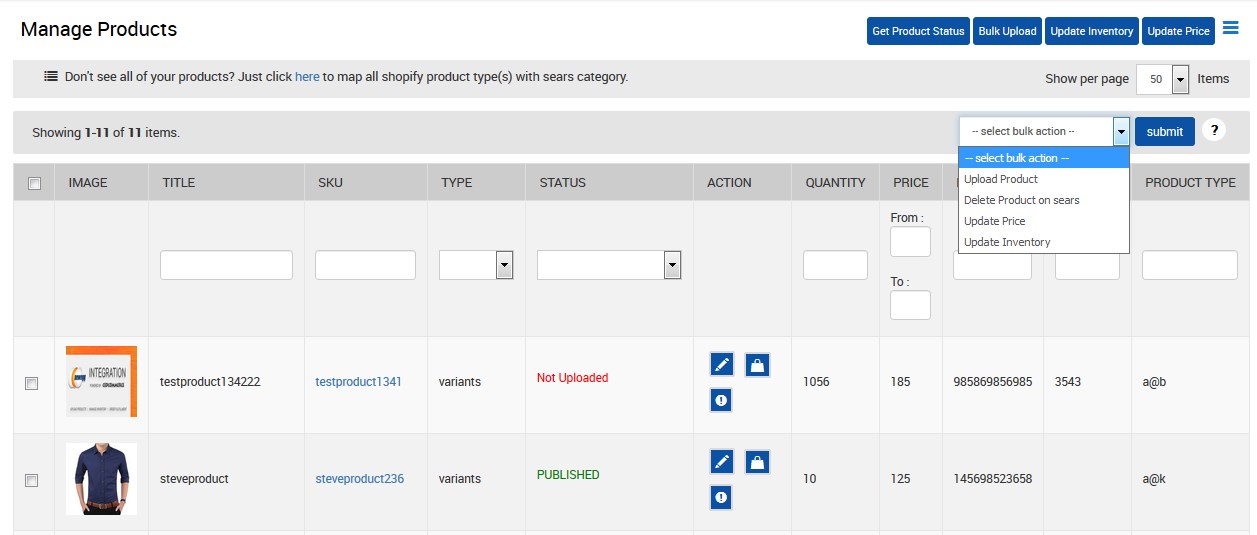Viewport: 1257px width, 535px height.
Task: Sort by the SKU column header
Action: point(330,183)
